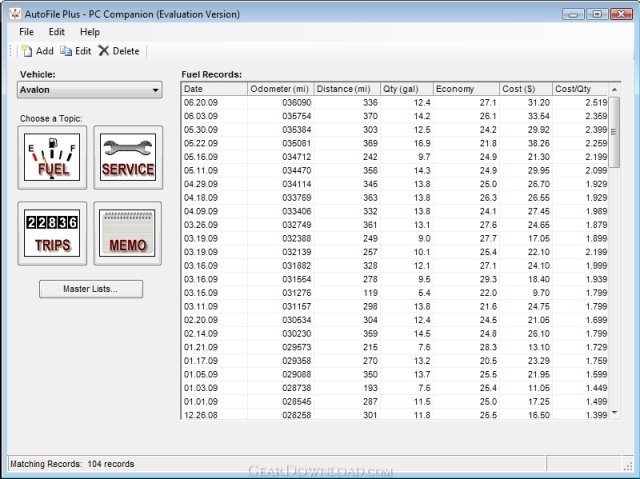Click the status bar resize grip

click(628, 465)
